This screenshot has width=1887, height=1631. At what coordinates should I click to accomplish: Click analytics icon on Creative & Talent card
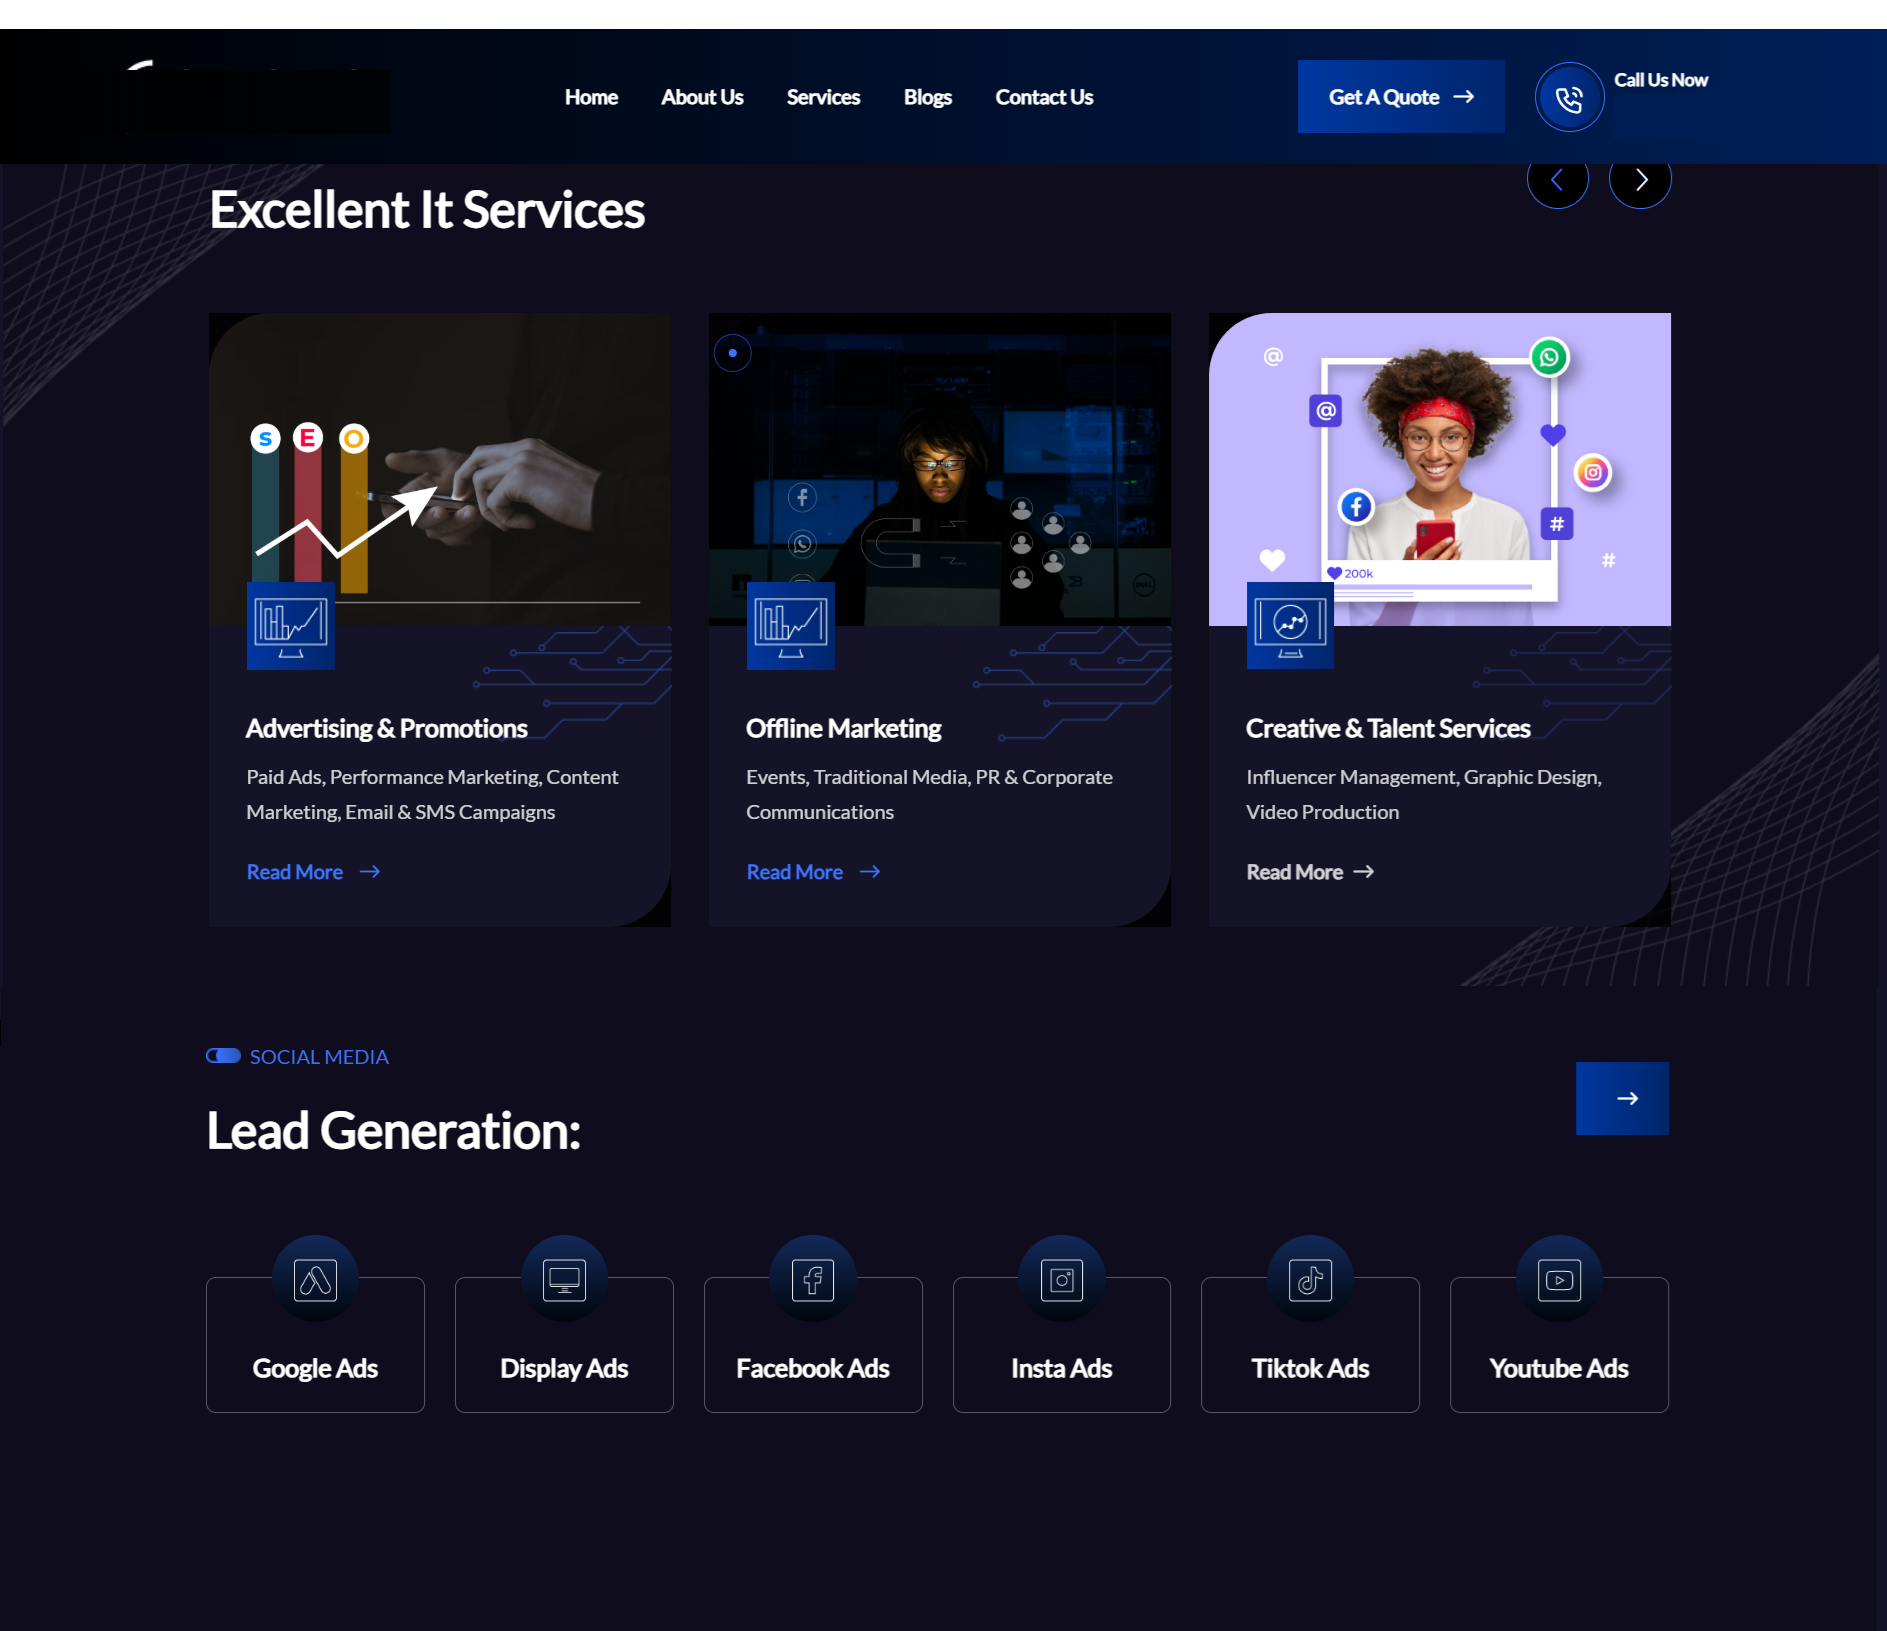click(1290, 626)
